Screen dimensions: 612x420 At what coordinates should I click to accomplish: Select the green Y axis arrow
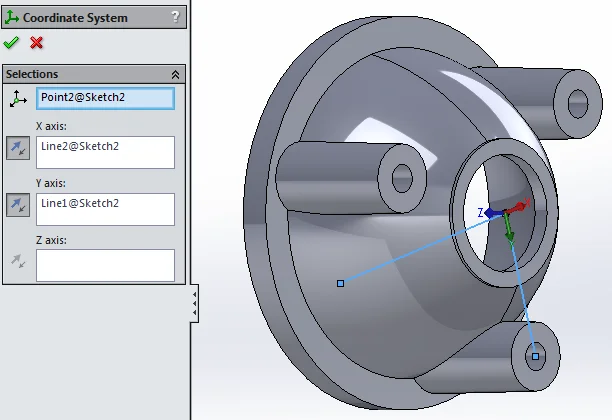pyautogui.click(x=509, y=232)
